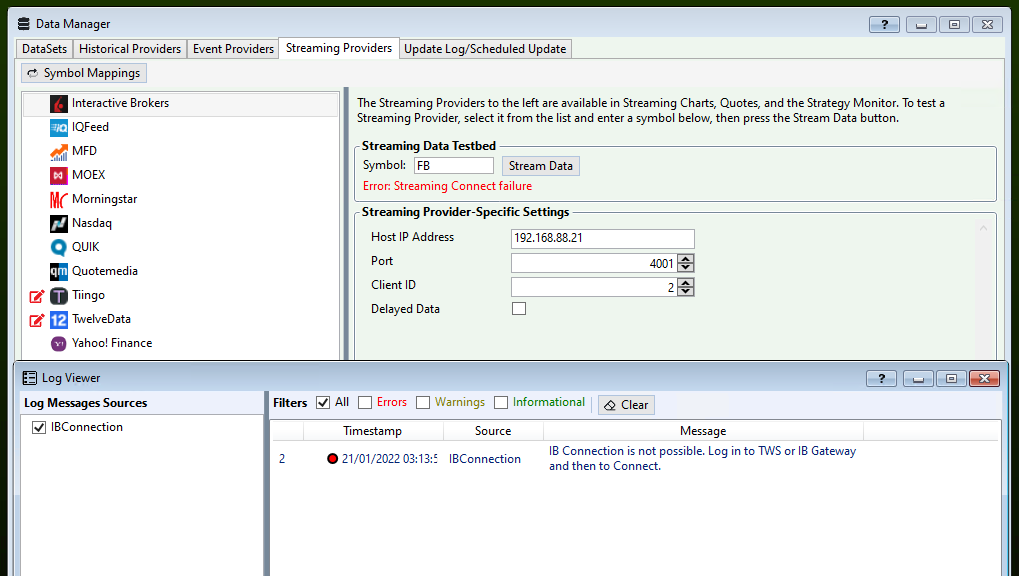This screenshot has width=1019, height=576.
Task: Click the MOEX provider icon
Action: pos(58,176)
